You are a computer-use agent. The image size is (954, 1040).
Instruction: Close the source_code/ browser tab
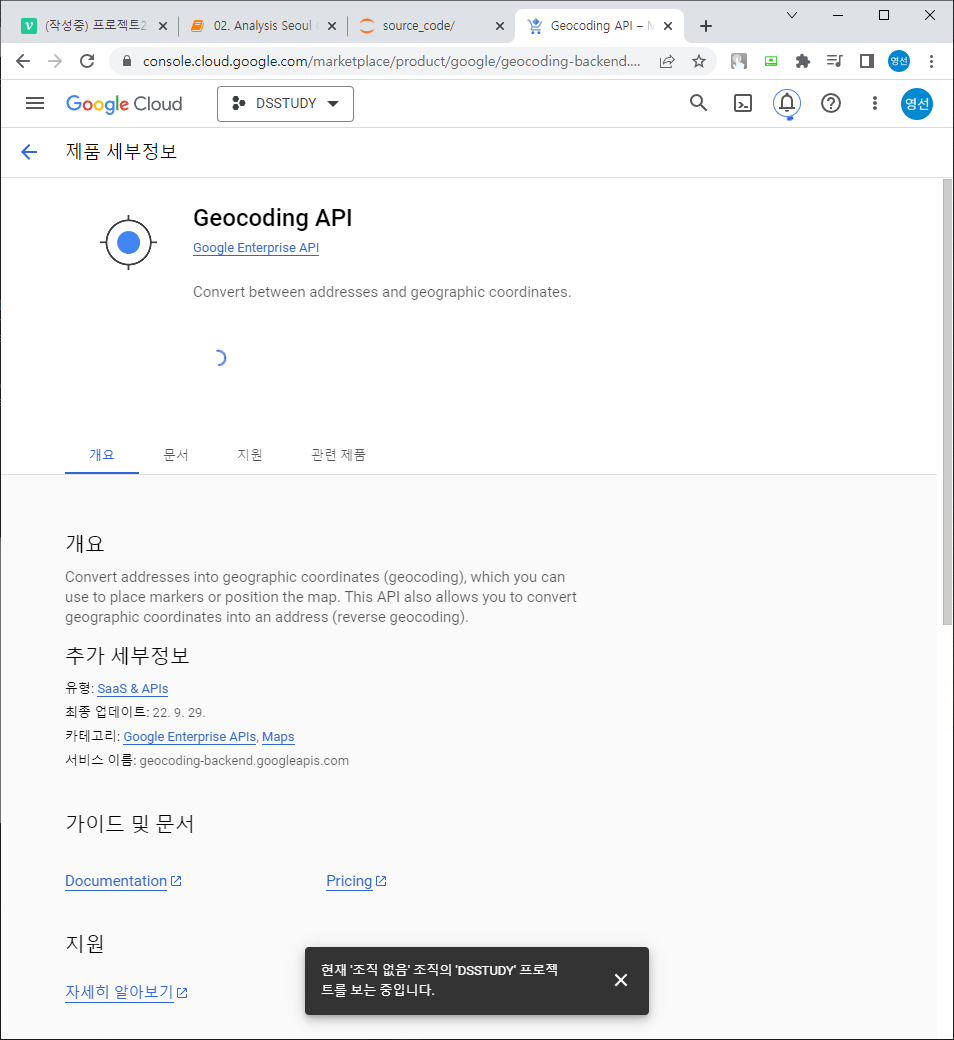tap(500, 26)
